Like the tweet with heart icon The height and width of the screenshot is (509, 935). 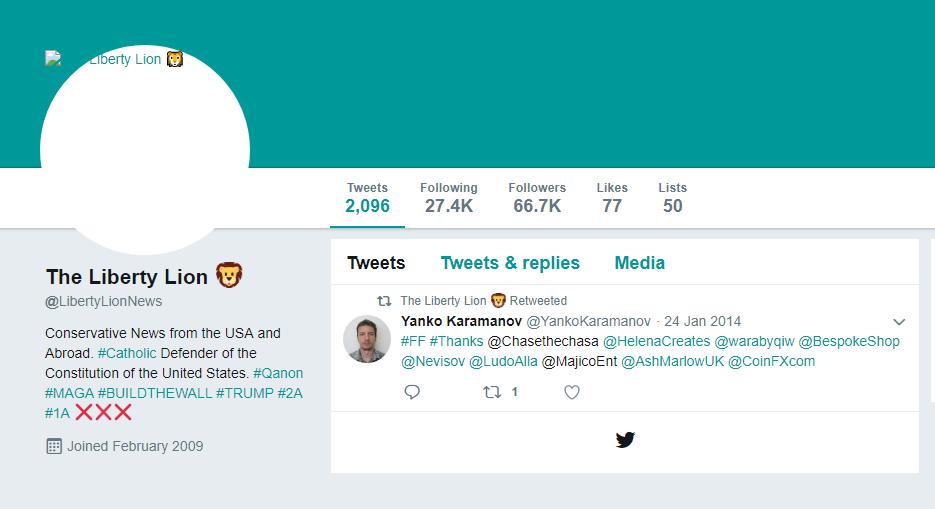[572, 392]
